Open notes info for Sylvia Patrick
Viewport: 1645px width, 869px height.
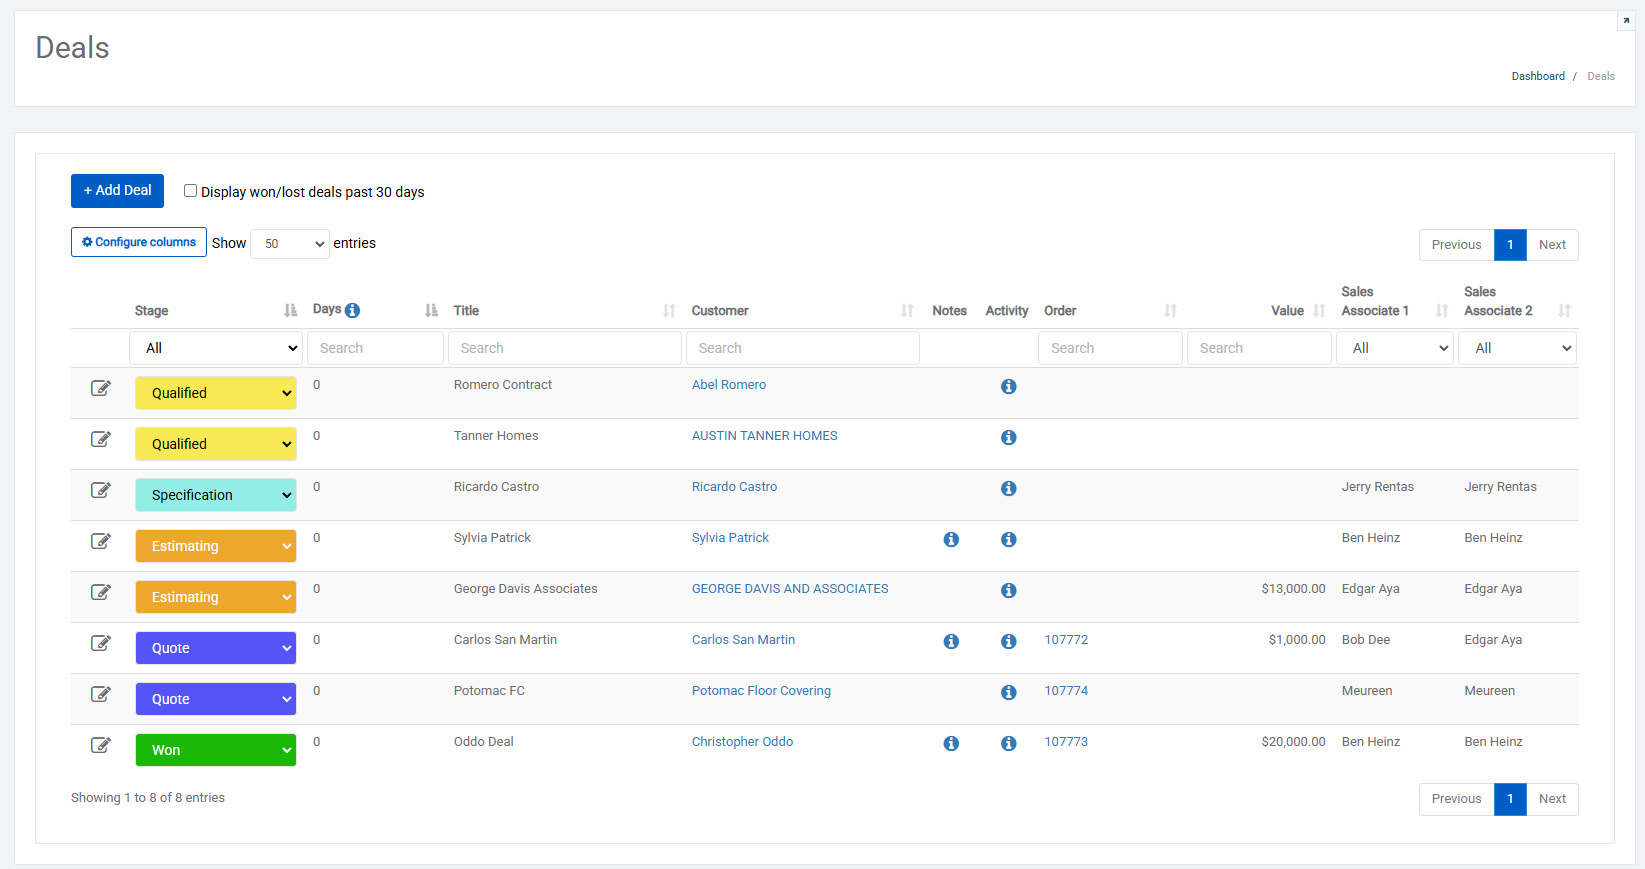tap(951, 539)
